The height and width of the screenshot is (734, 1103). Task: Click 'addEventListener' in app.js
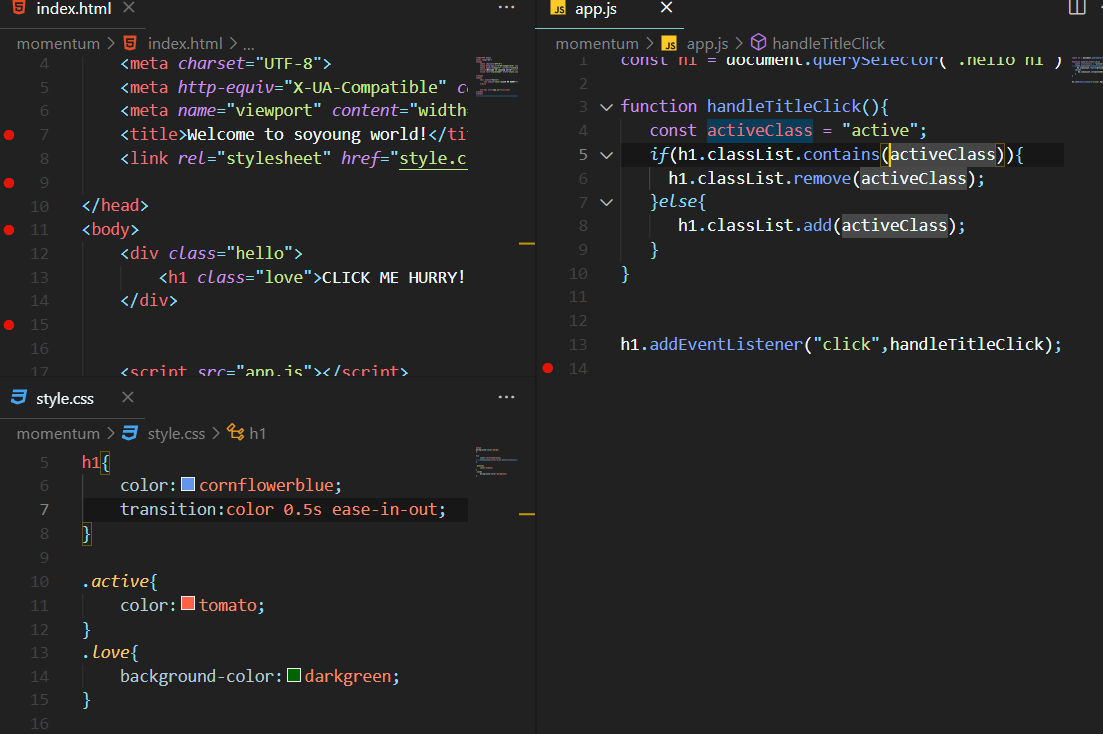pyautogui.click(x=726, y=344)
